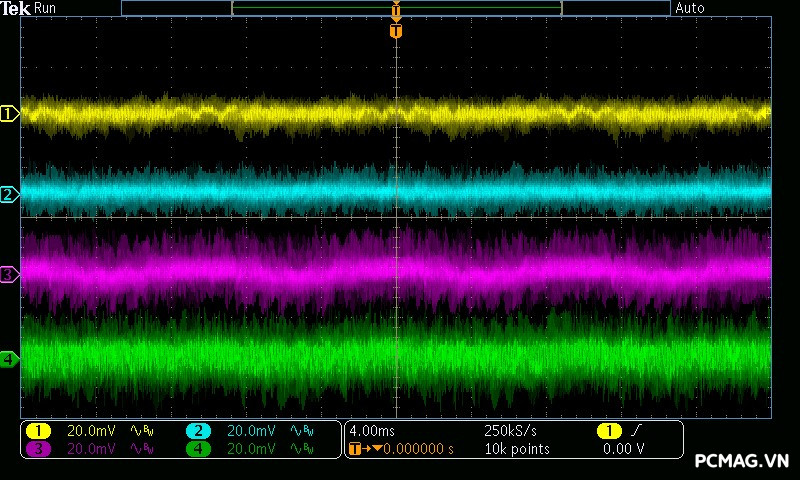Click the magenta channel 3 ground marker

click(9, 274)
